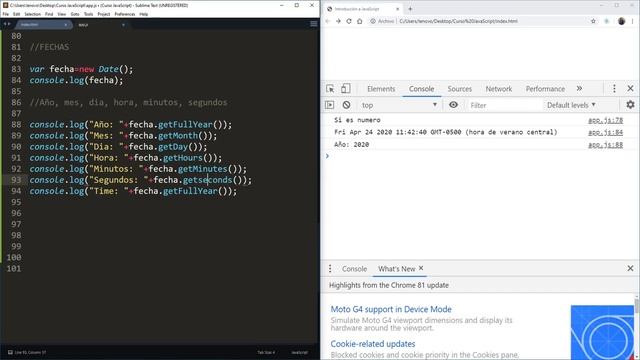Close the DevTools panel
The image size is (640, 360).
coord(630,89)
